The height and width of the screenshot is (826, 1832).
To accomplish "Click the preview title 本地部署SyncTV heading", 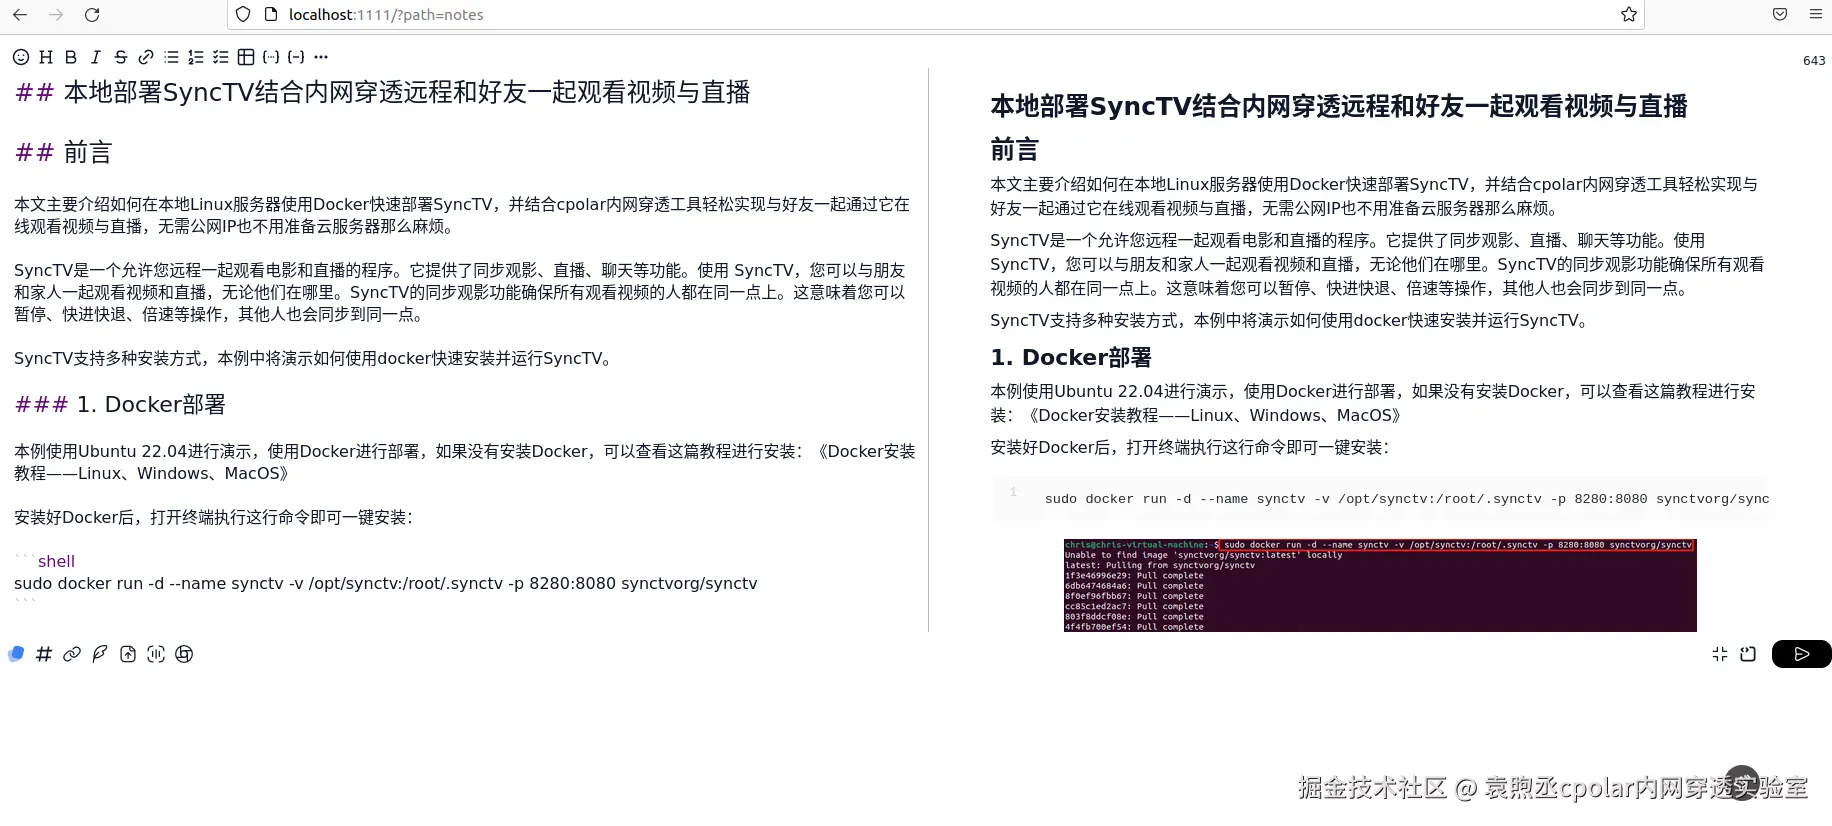I will (x=1339, y=106).
